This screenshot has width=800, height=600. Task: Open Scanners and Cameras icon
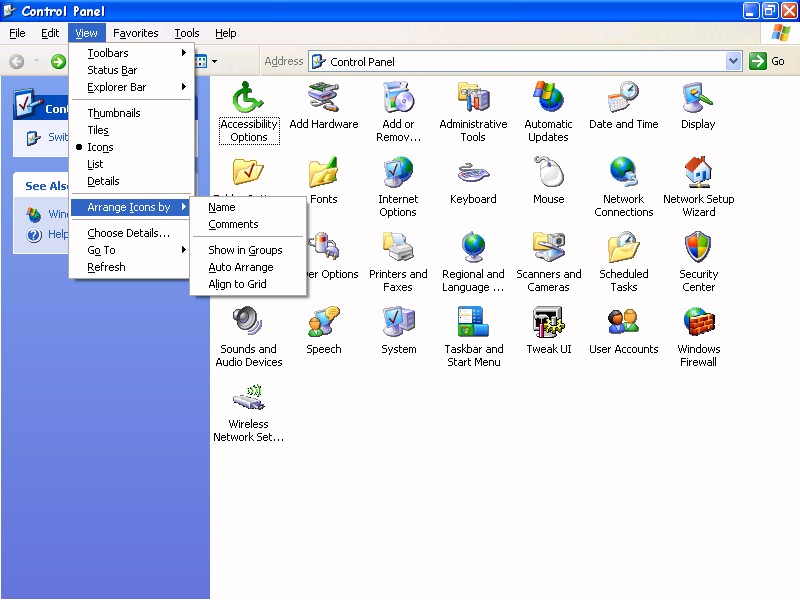[548, 262]
